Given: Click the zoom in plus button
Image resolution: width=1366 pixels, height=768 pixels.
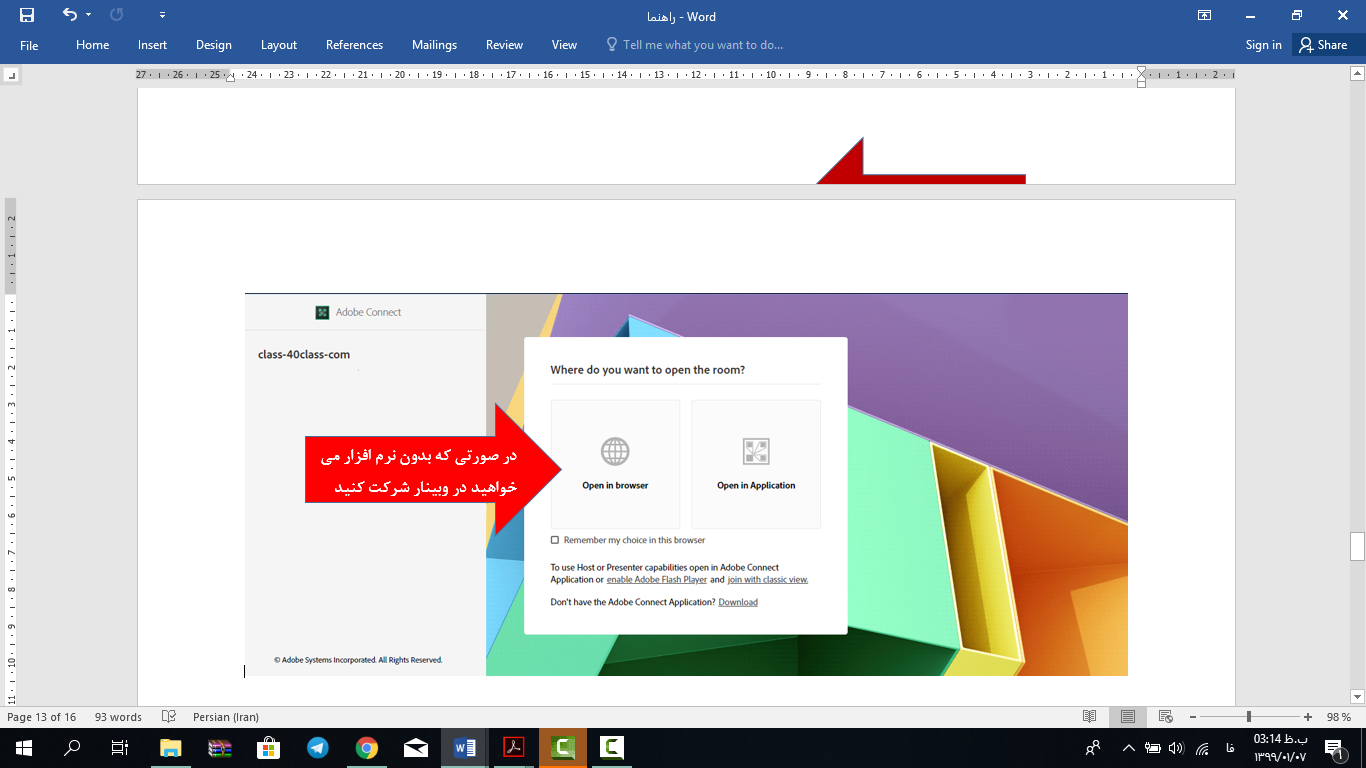Looking at the screenshot, I should [x=1308, y=717].
